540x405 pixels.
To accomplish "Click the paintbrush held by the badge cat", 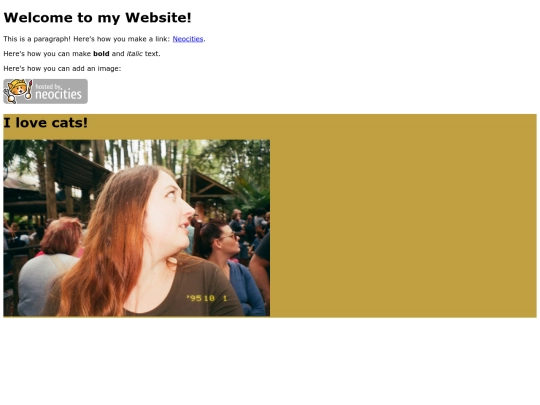I will (29, 90).
